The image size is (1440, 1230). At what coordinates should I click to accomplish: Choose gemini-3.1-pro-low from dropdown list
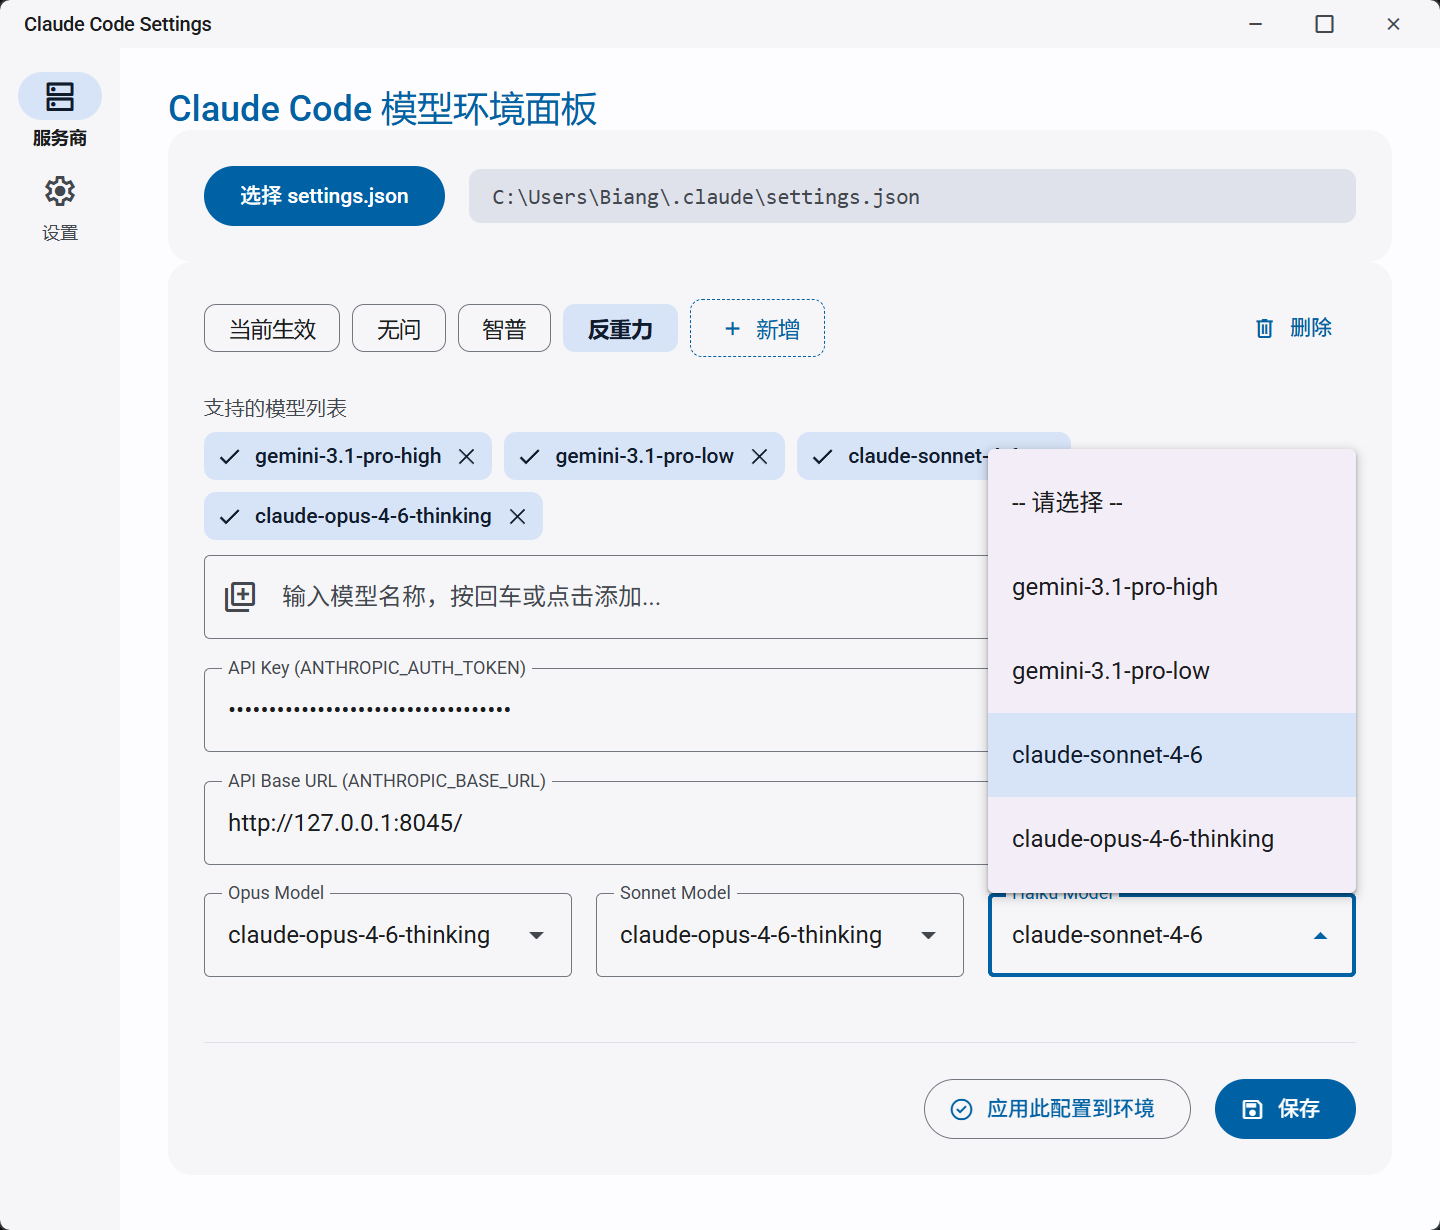[1172, 671]
